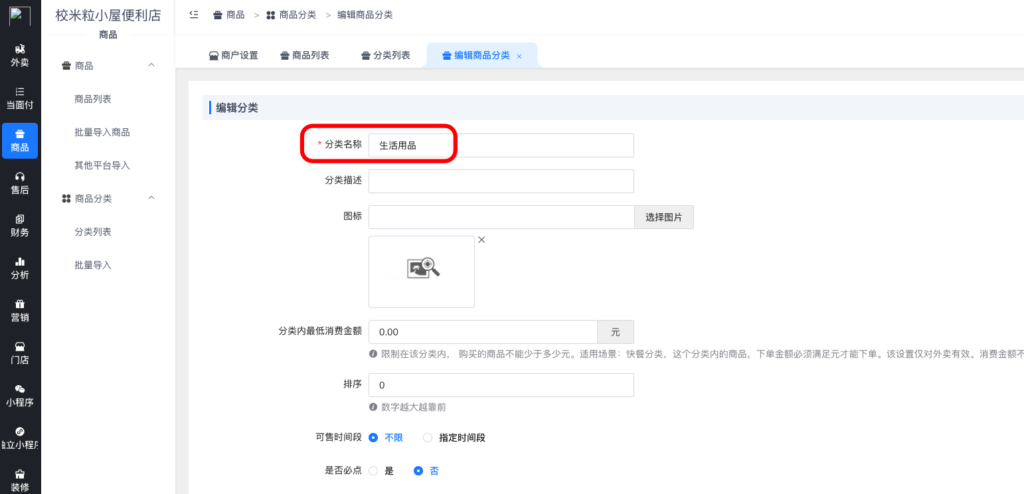Click the icon image preview thumbnail
The image size is (1024, 494).
421,272
